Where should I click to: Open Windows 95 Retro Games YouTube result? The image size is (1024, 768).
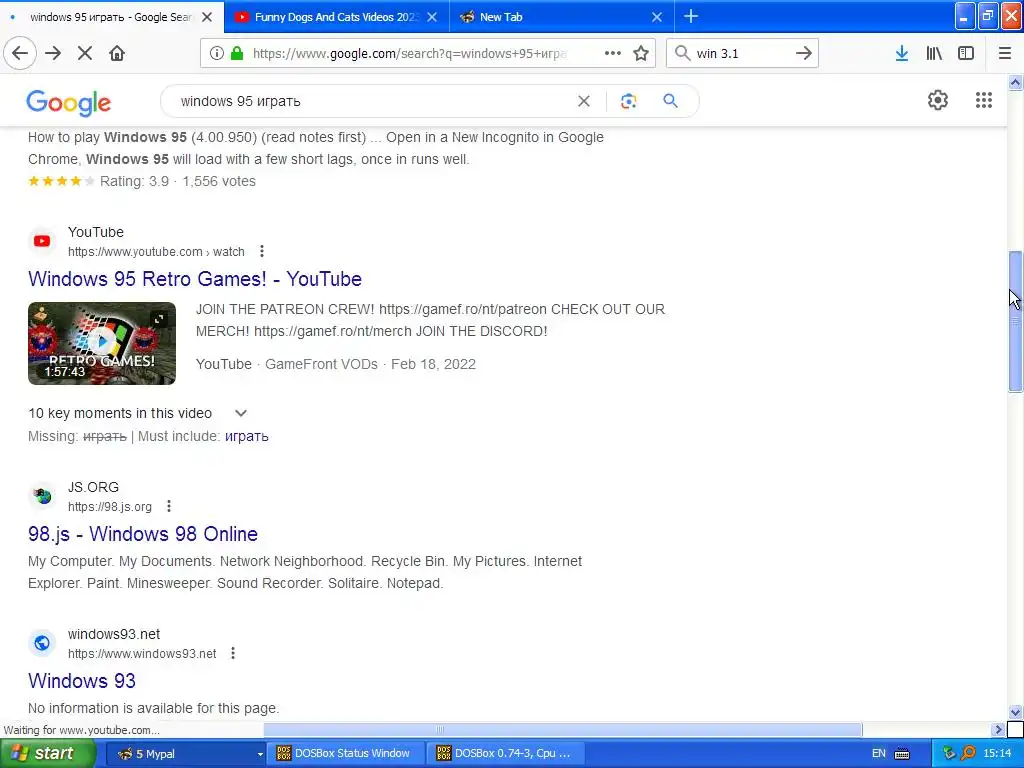(x=195, y=279)
